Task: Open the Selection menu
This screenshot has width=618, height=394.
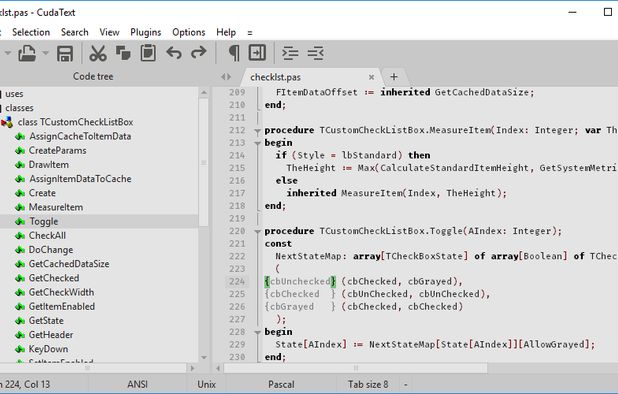Action: (x=31, y=32)
